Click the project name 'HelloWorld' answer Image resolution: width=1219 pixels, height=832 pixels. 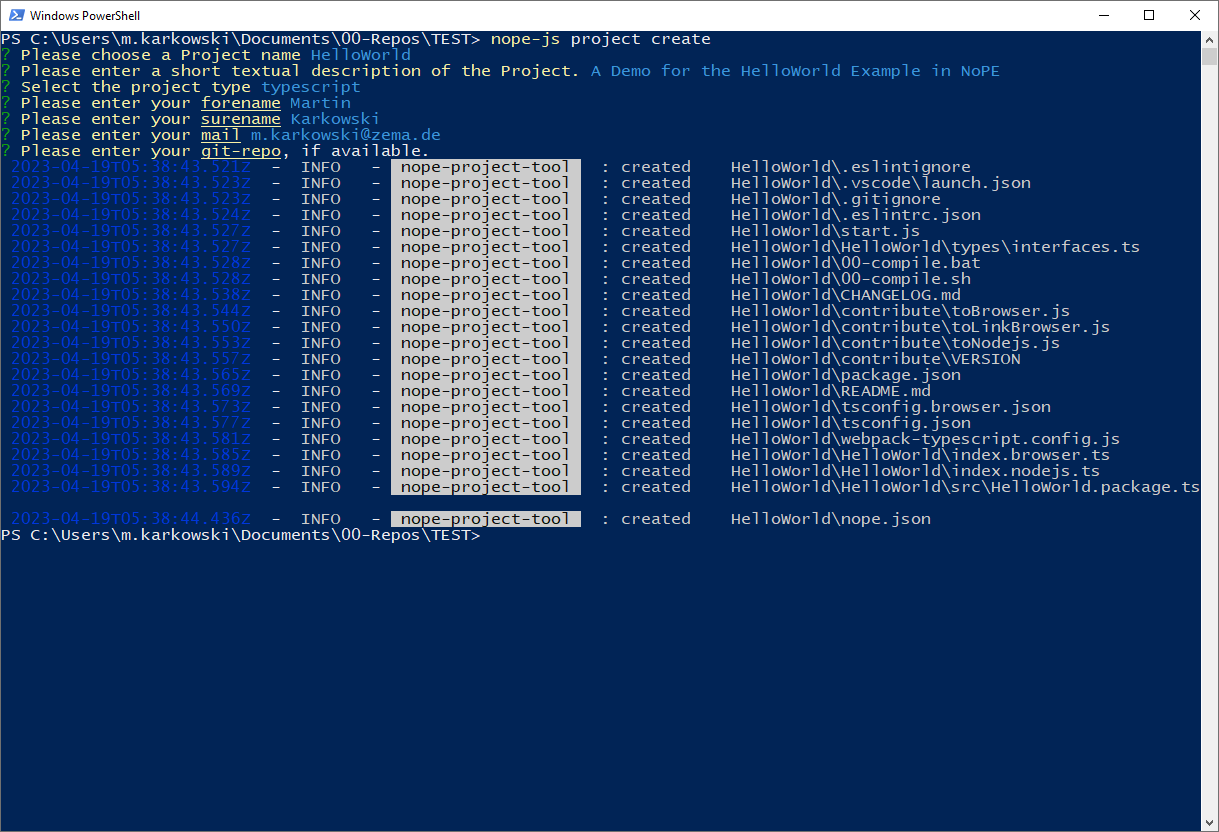(x=361, y=55)
